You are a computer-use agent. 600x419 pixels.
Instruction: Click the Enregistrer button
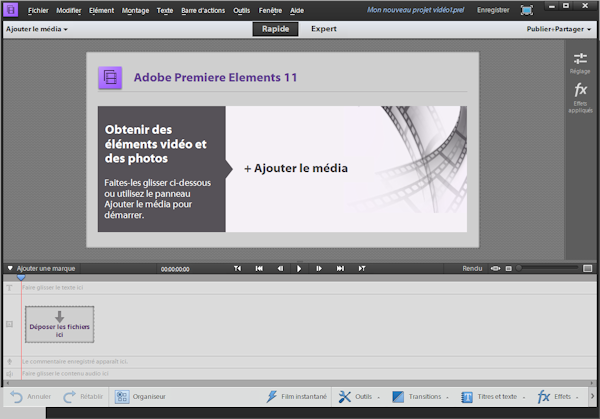click(x=491, y=10)
